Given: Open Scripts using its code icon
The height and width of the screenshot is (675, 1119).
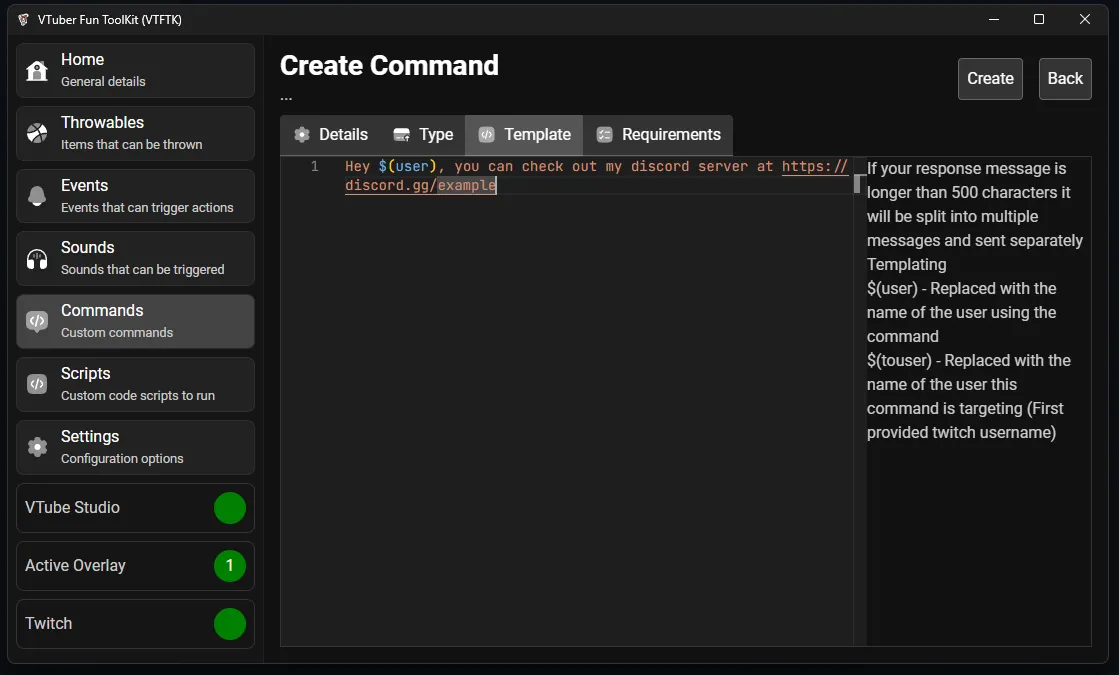Looking at the screenshot, I should point(37,384).
